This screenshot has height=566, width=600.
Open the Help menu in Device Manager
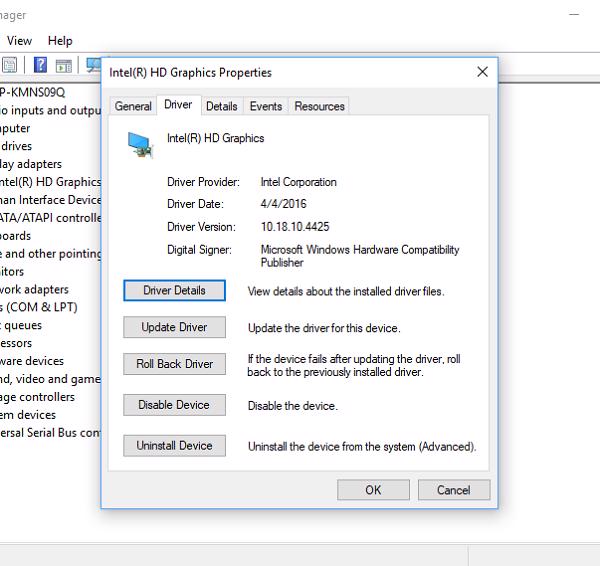pyautogui.click(x=60, y=41)
